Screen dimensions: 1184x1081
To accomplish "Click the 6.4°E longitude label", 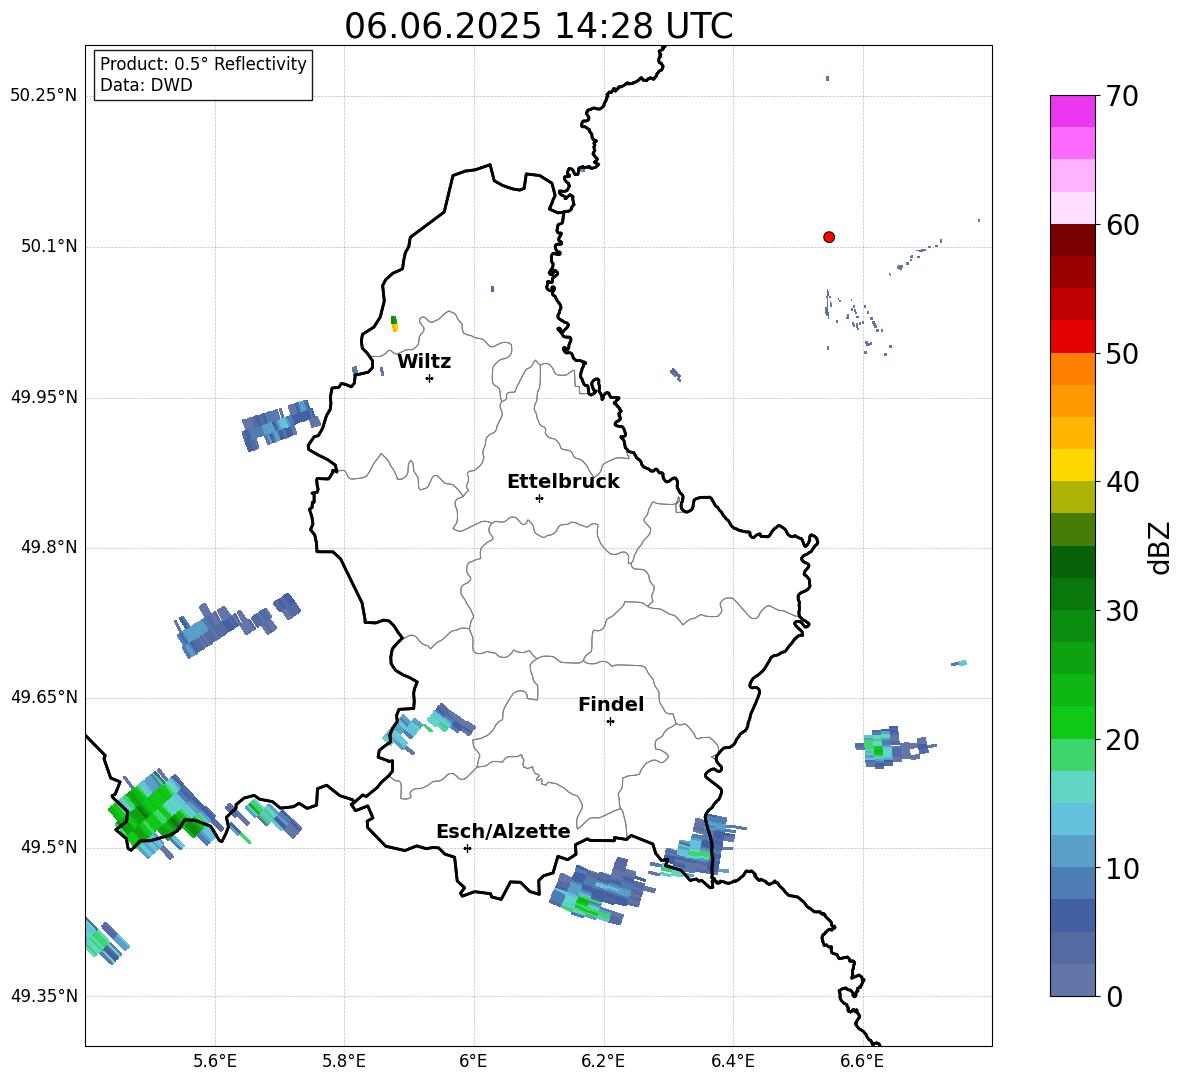I will click(x=732, y=1061).
